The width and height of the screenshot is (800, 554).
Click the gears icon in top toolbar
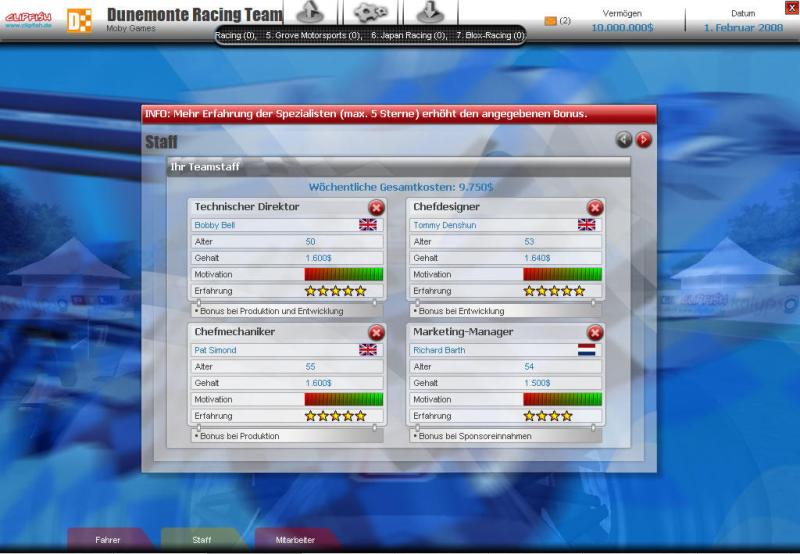click(x=370, y=12)
